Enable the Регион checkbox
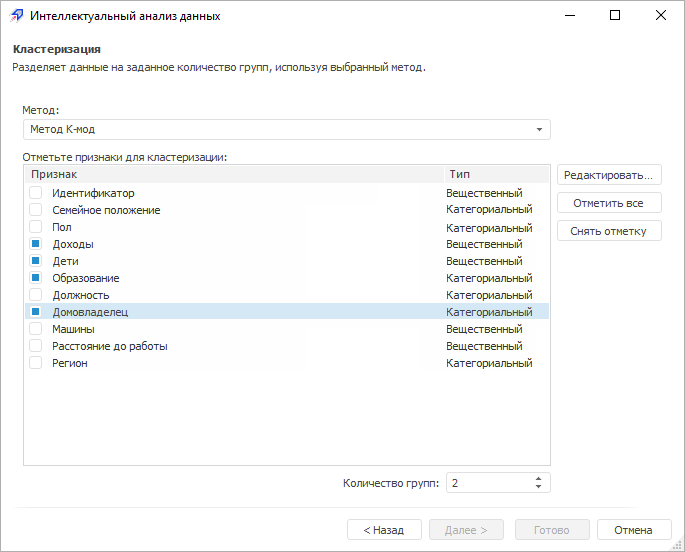The image size is (685, 552). point(35,363)
